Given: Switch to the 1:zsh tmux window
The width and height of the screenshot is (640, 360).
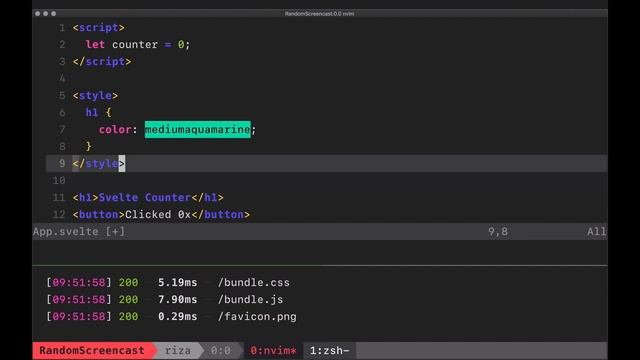Looking at the screenshot, I should click(329, 351).
